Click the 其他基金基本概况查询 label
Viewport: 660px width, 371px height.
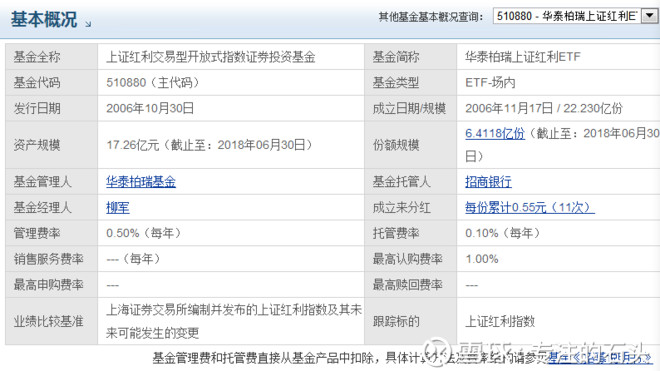click(431, 17)
